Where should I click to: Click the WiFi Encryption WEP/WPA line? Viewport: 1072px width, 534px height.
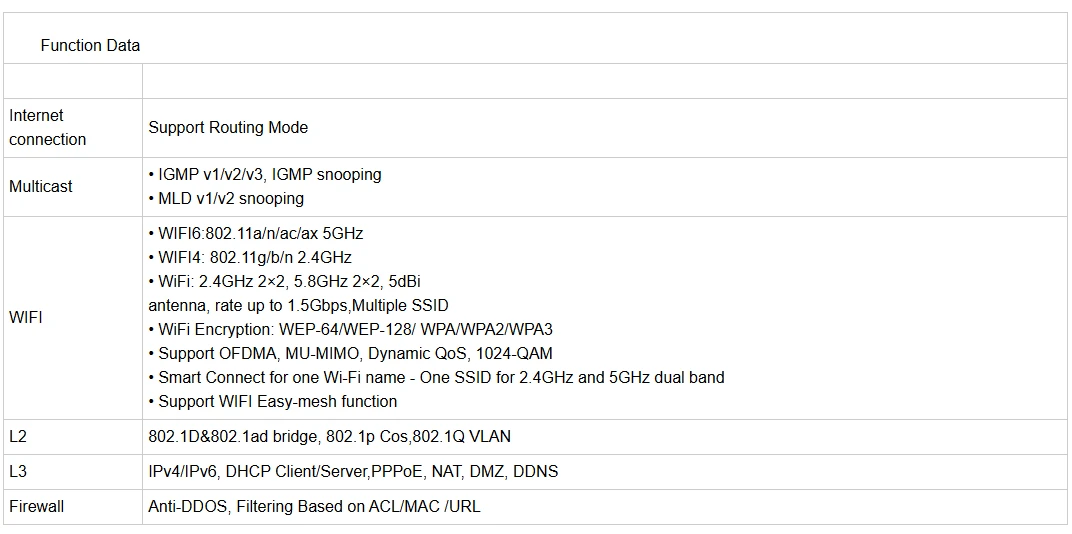(351, 330)
